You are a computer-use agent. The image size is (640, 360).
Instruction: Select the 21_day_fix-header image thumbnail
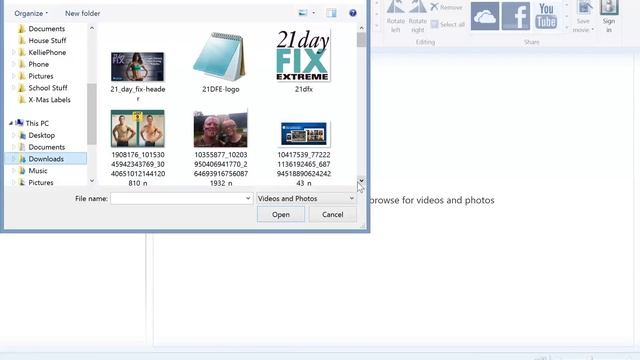tap(138, 67)
